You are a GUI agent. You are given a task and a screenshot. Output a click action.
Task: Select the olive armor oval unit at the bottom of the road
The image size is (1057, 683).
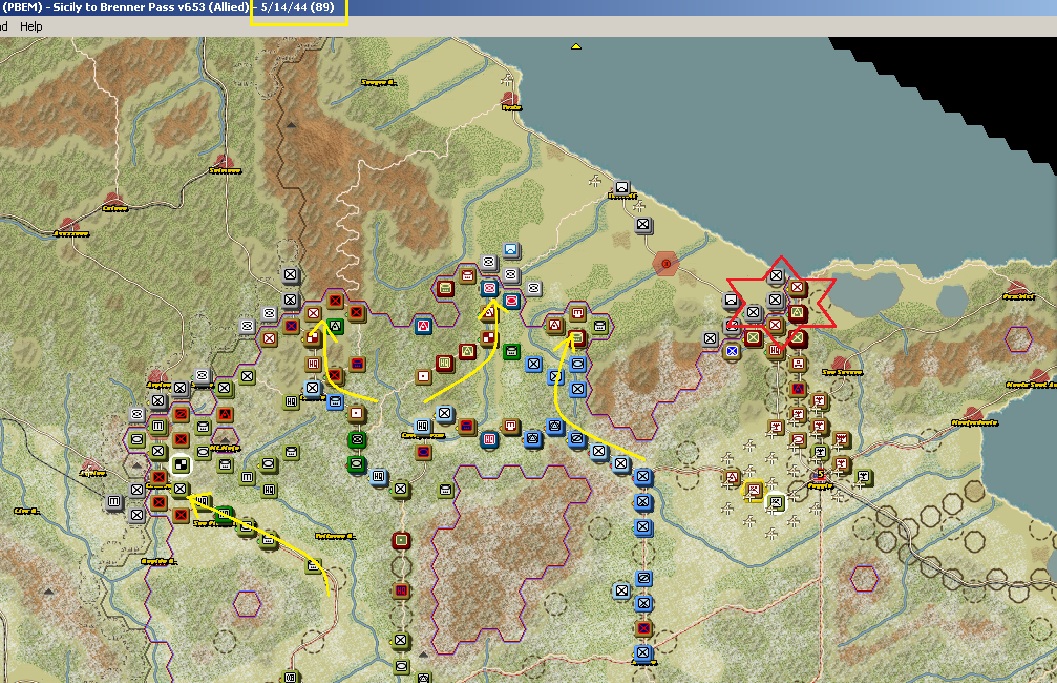pyautogui.click(x=401, y=666)
